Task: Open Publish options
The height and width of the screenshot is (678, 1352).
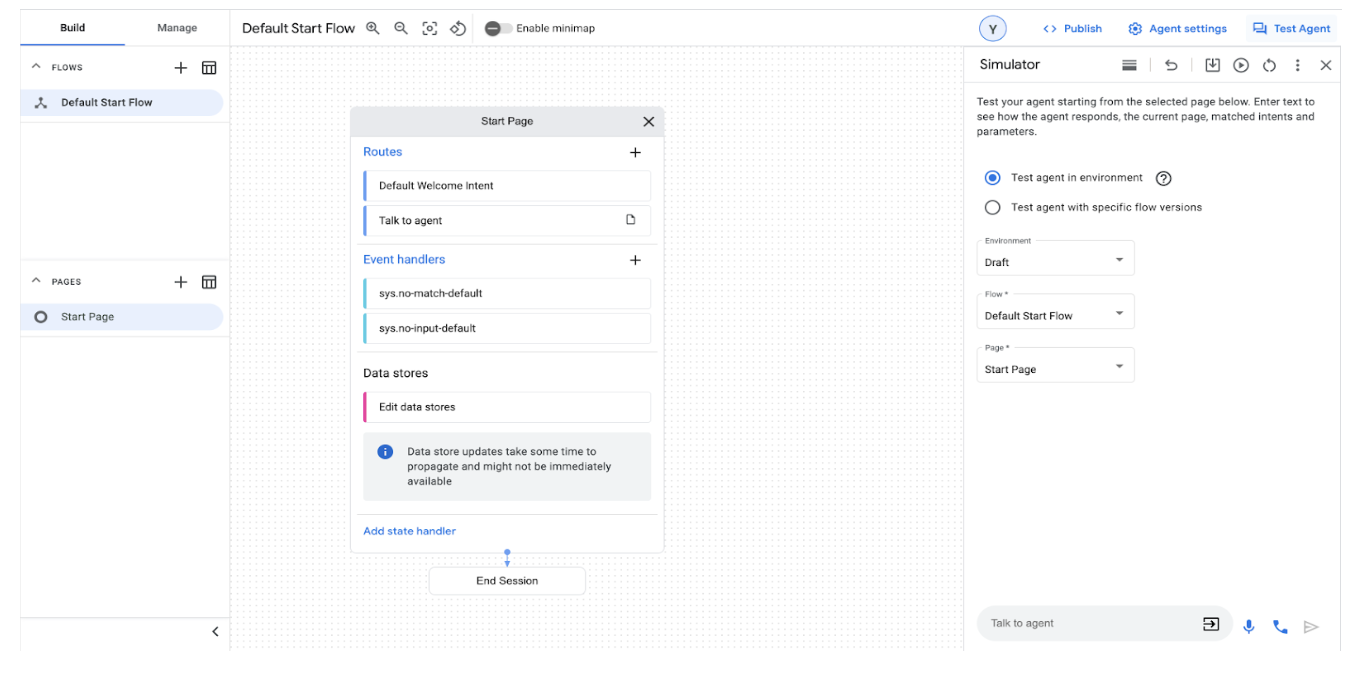Action: [1072, 29]
